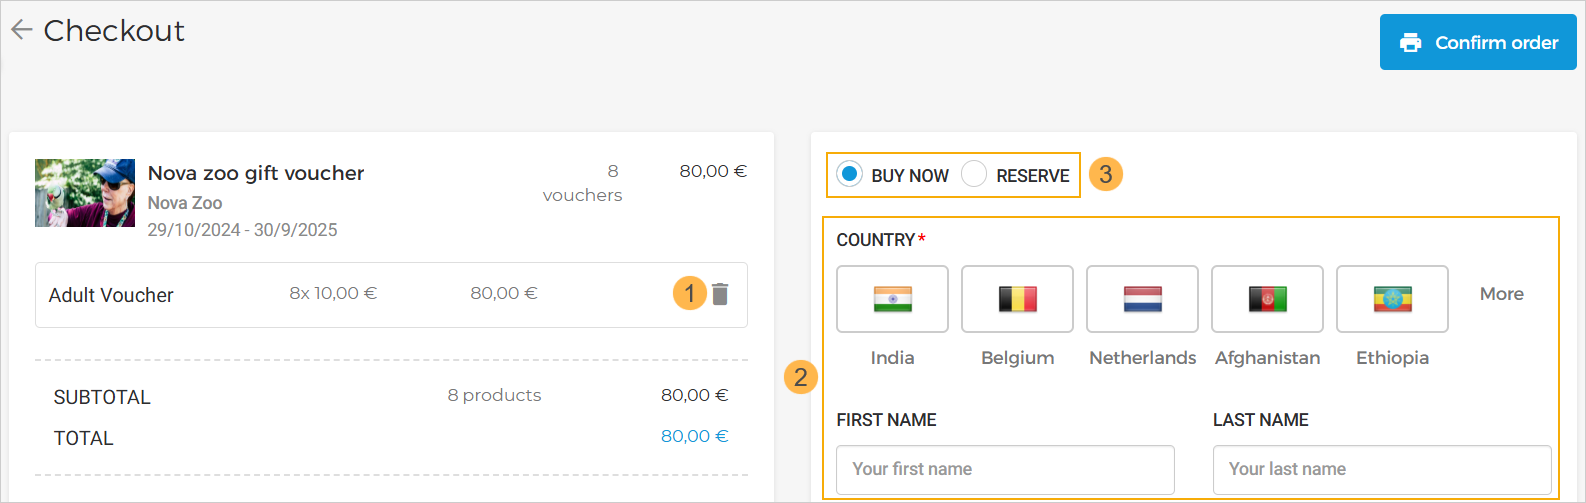
Task: Click the Nova Zoo vendor name
Action: (x=185, y=203)
